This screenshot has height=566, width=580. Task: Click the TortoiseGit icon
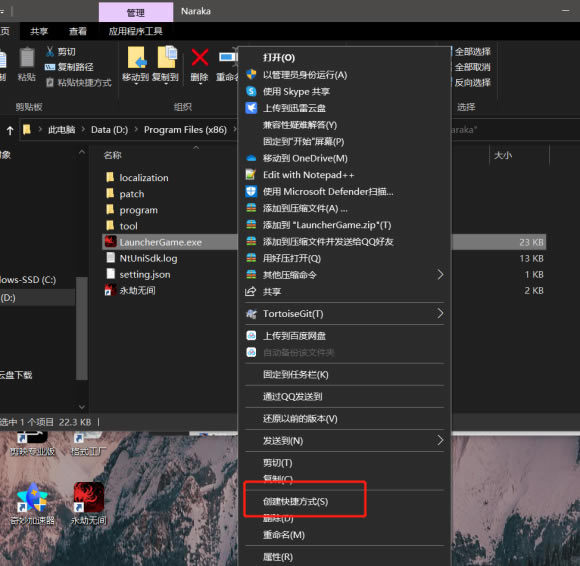251,314
